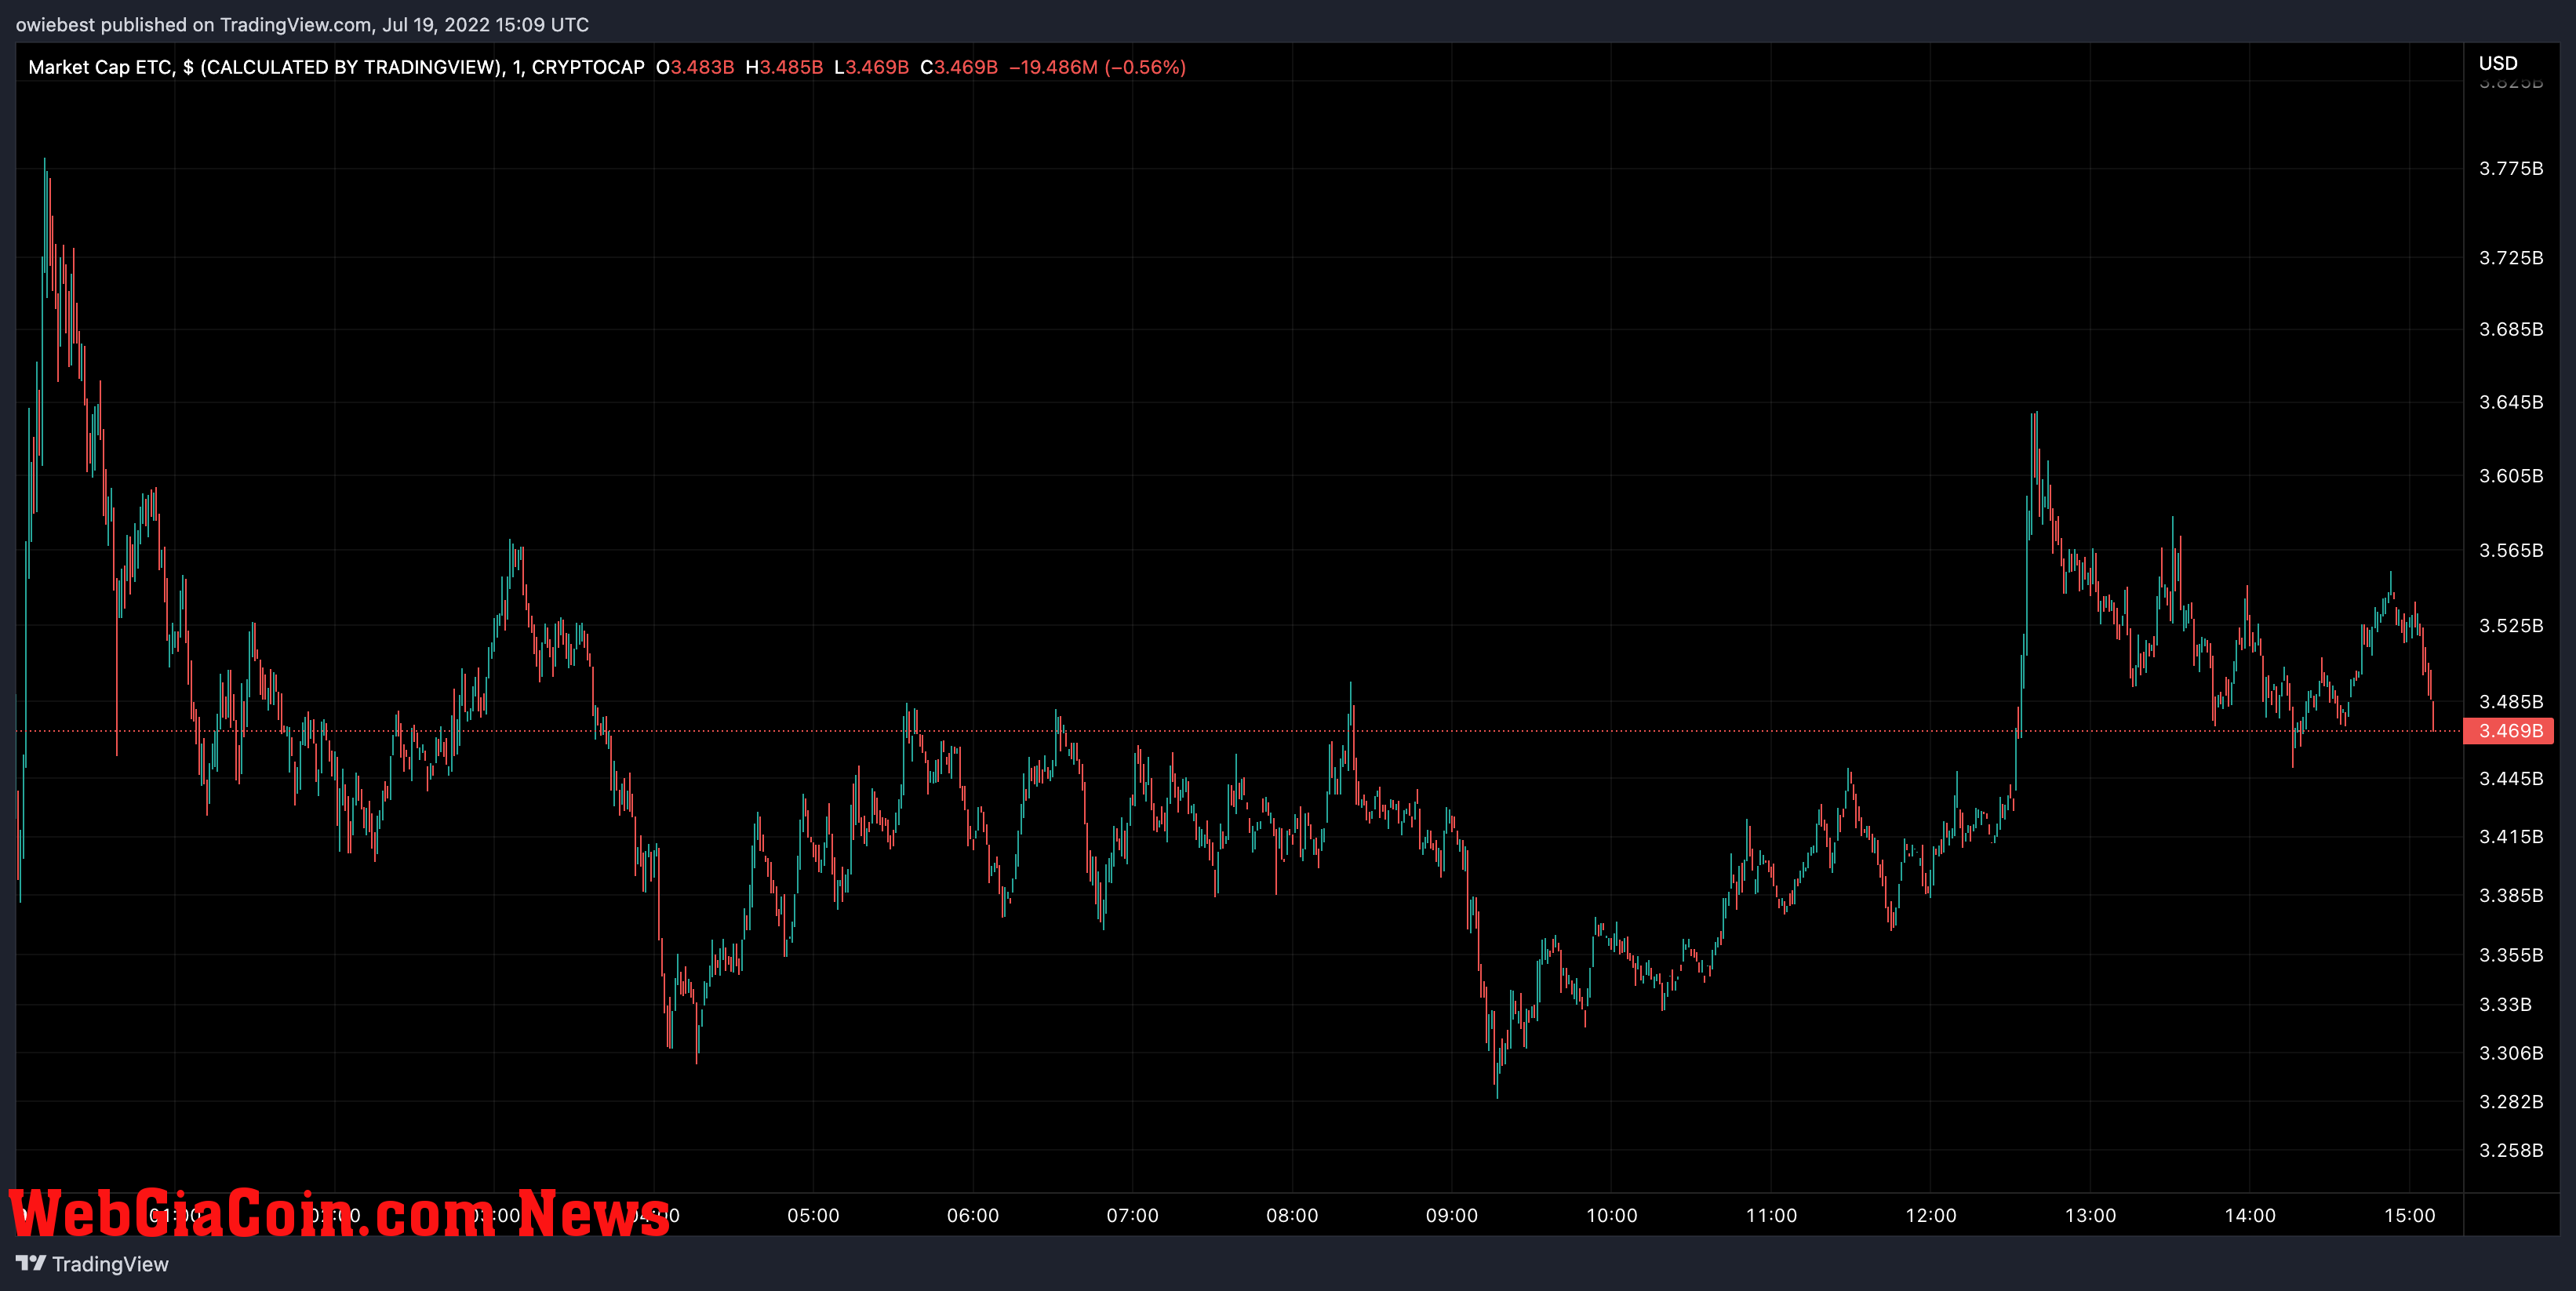Click the TradingView logo icon
The image size is (2576, 1291).
click(31, 1263)
